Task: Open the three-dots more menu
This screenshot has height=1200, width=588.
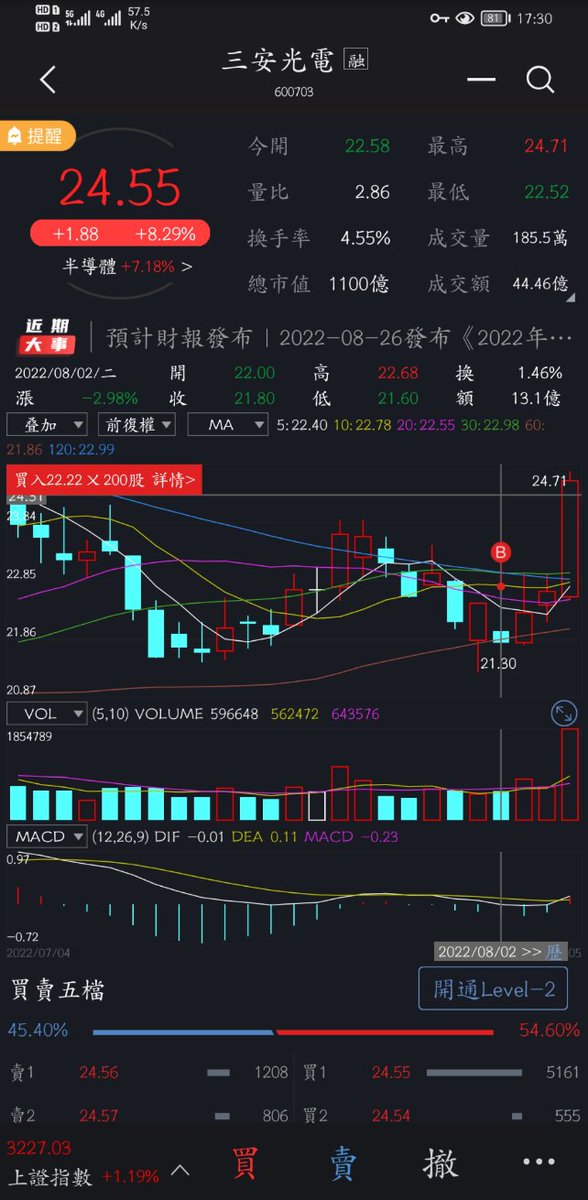Action: [x=538, y=1162]
